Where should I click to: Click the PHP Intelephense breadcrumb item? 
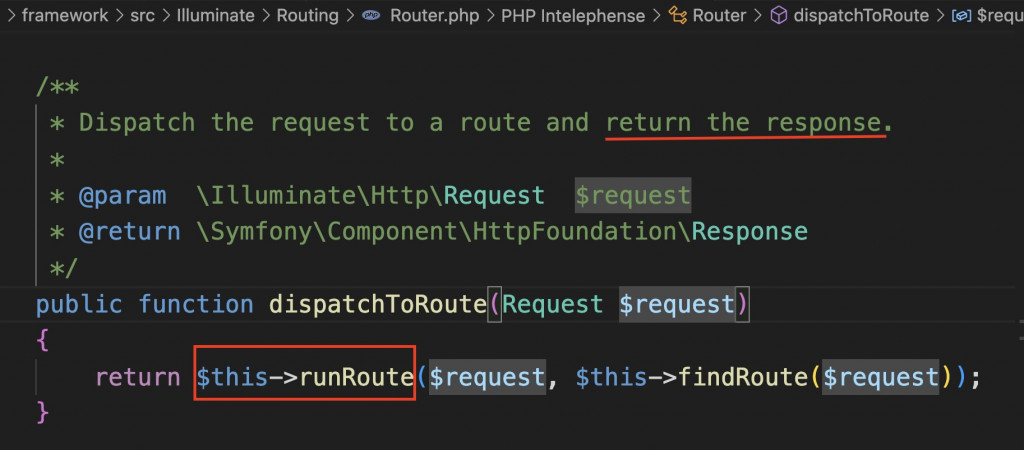(573, 16)
